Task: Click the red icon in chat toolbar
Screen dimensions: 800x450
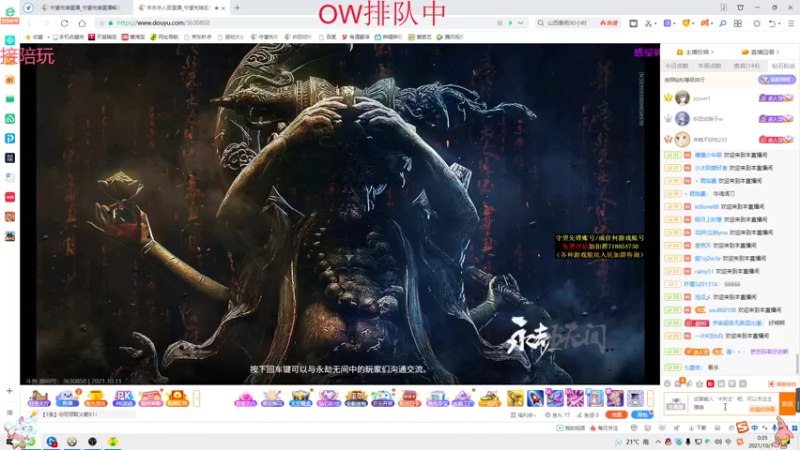Action: (710, 383)
